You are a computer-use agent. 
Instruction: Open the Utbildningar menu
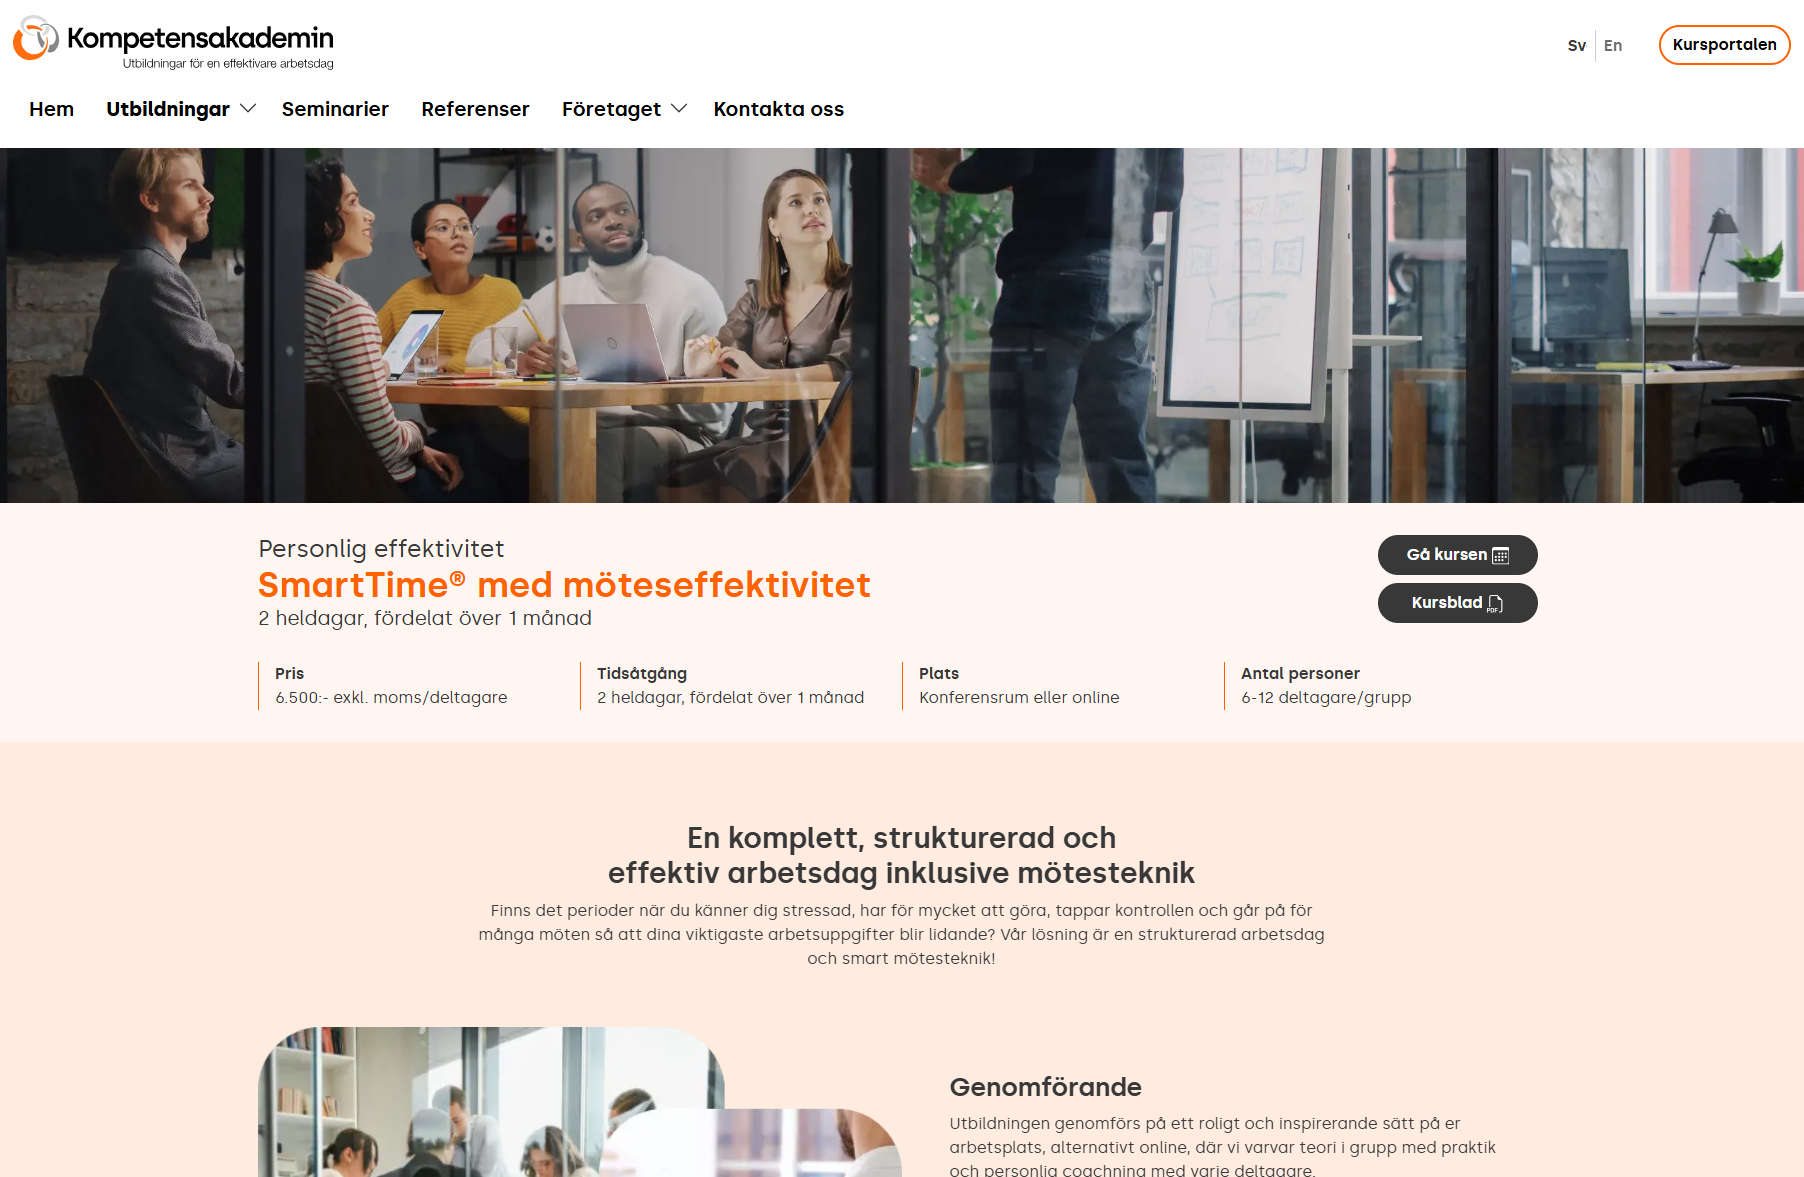coord(168,109)
